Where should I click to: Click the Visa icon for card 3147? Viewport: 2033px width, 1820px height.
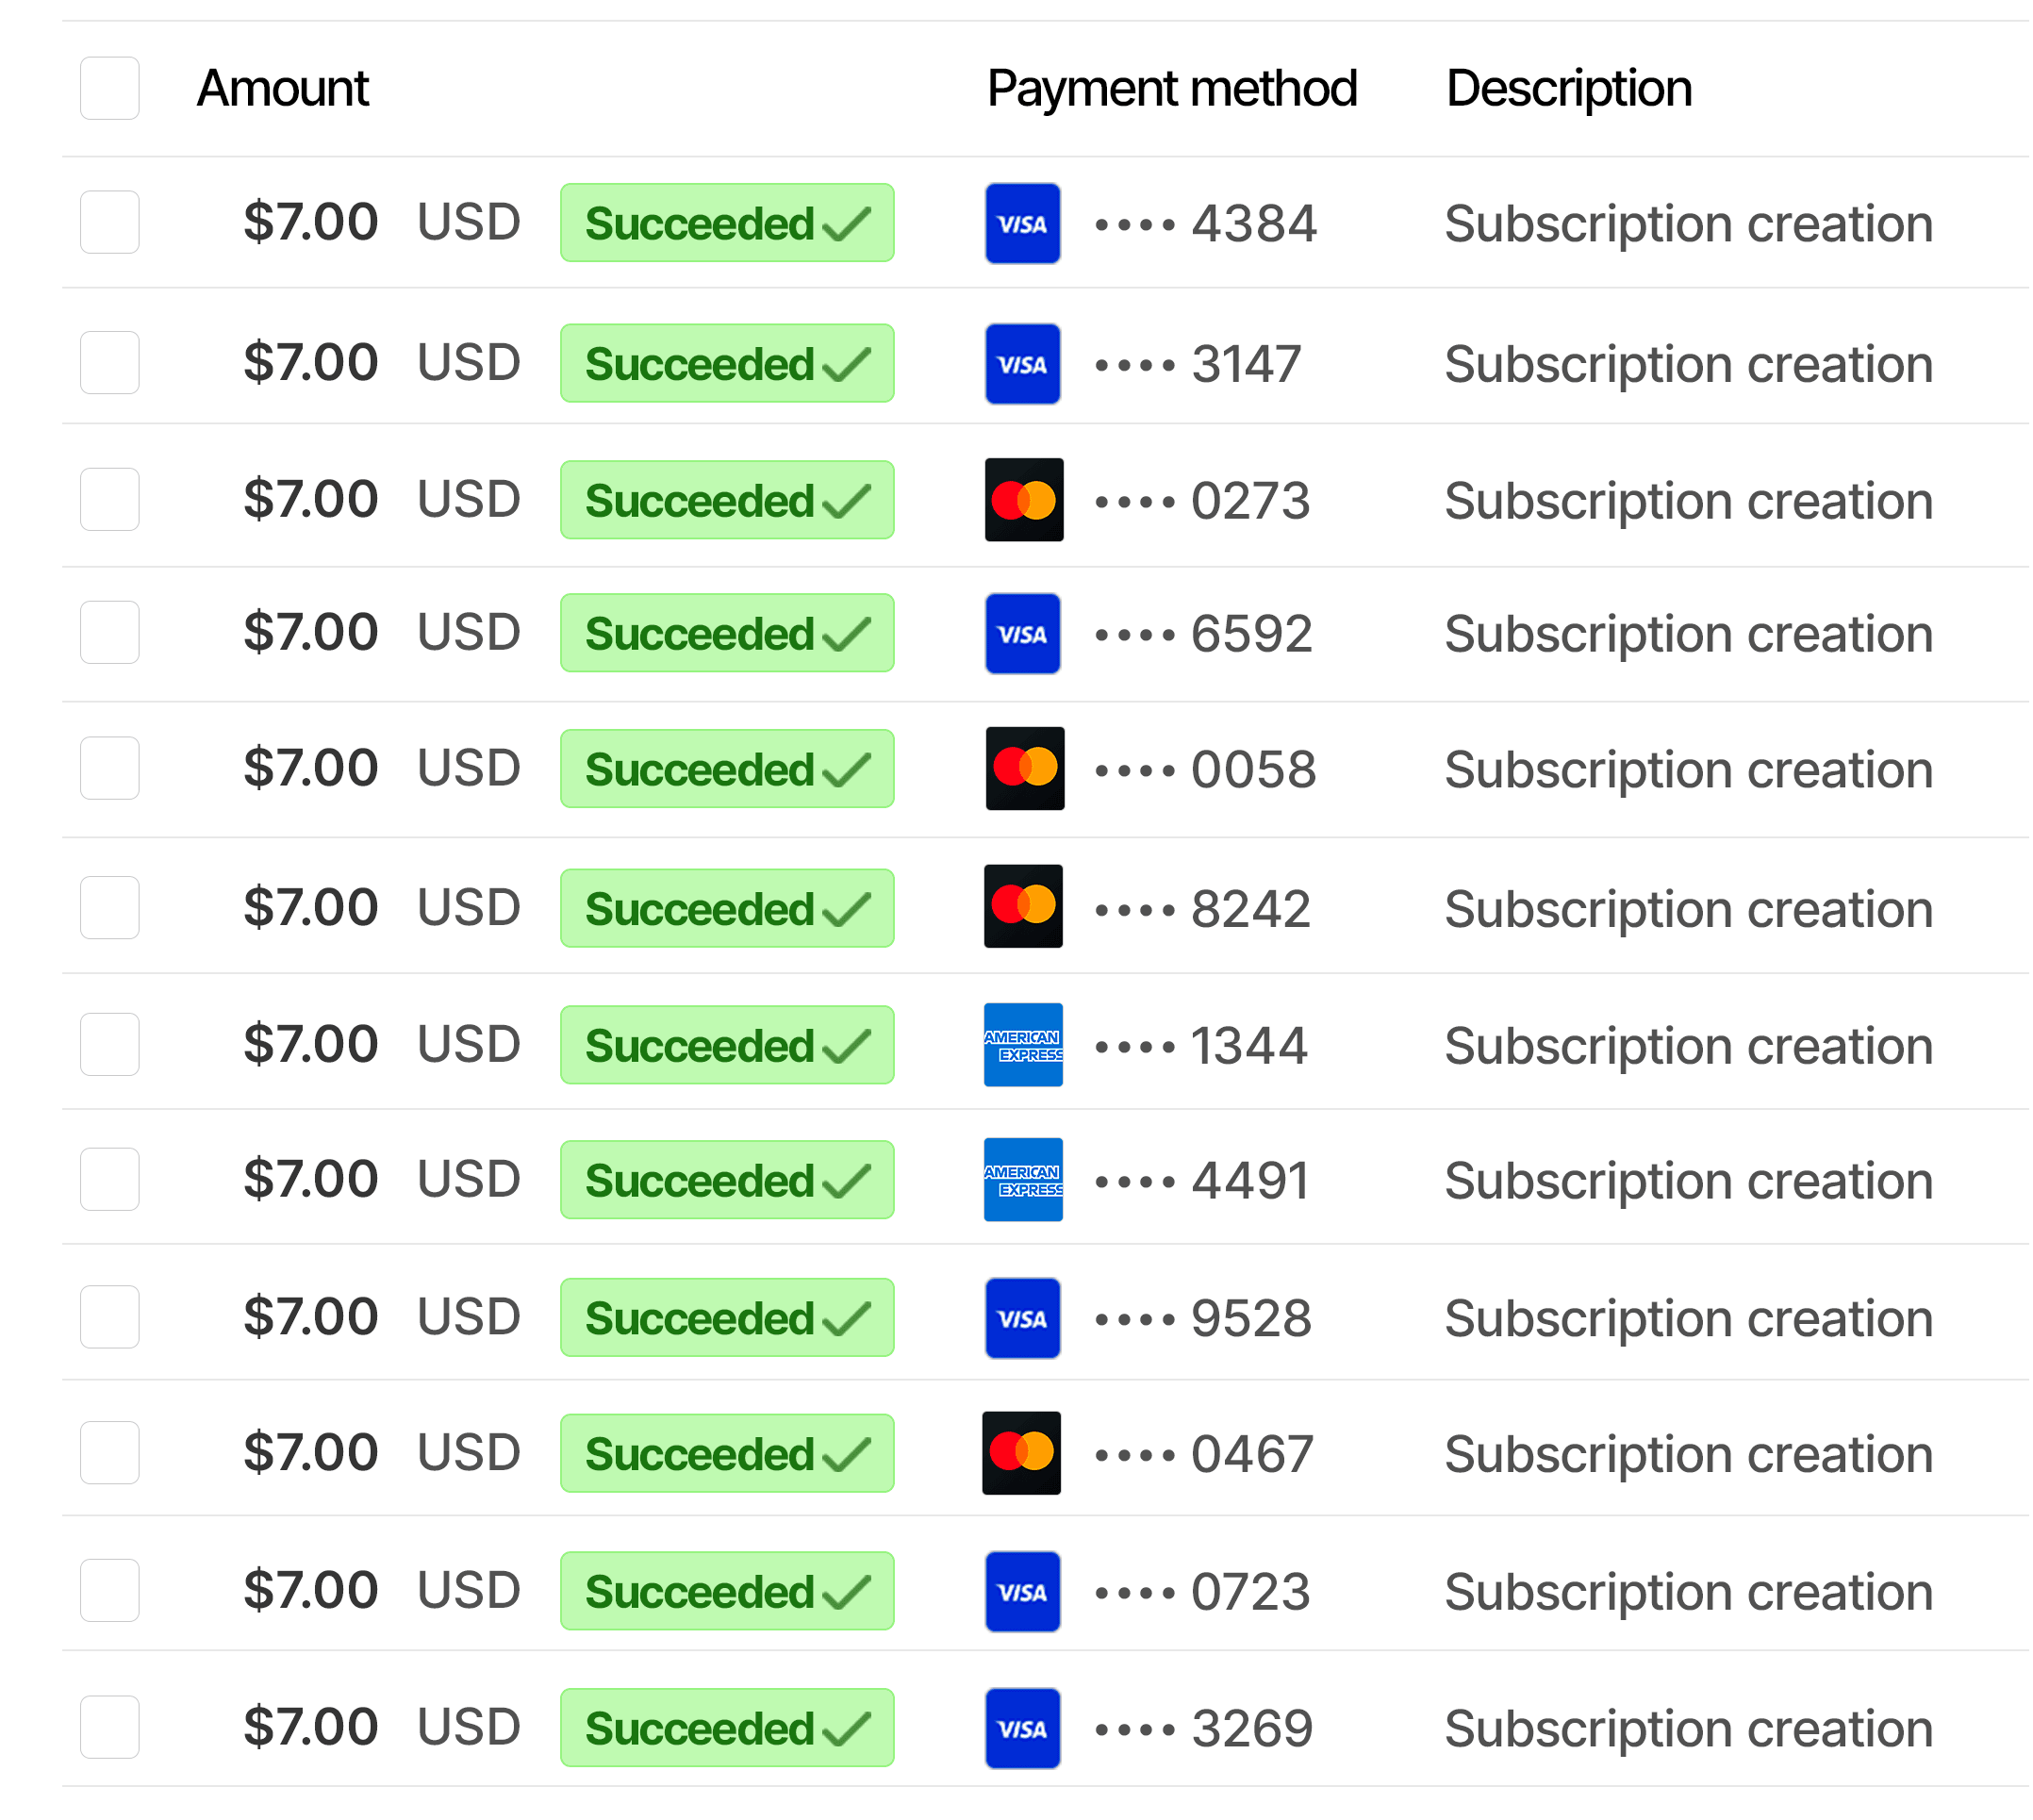[1021, 363]
